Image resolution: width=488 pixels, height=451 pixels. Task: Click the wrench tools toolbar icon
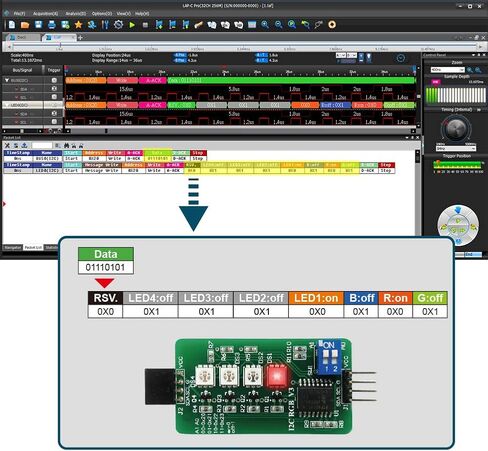click(105, 25)
